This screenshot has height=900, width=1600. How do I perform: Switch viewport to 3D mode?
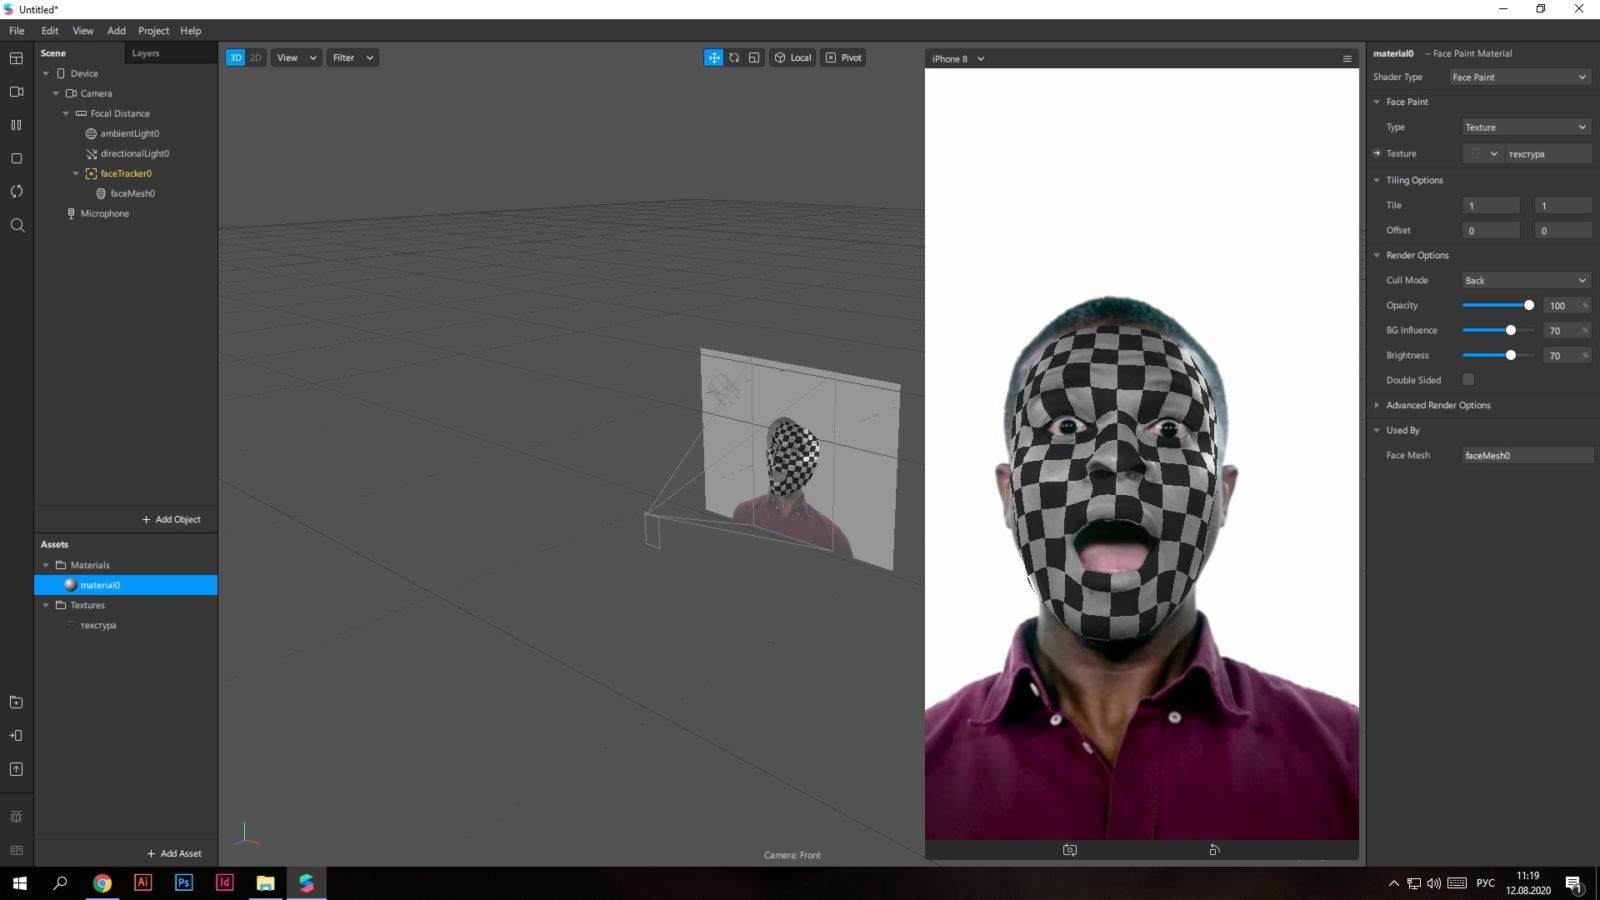[235, 58]
